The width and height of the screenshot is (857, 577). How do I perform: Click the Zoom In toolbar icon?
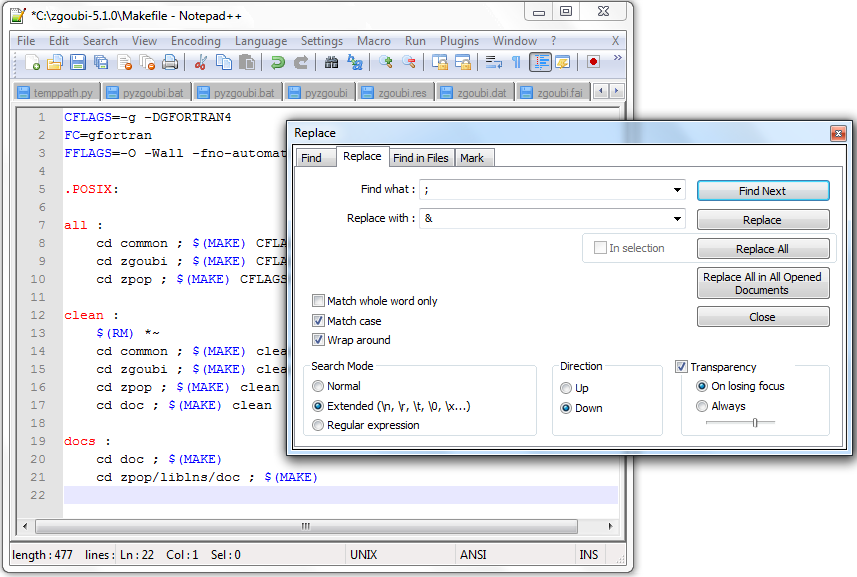385,62
